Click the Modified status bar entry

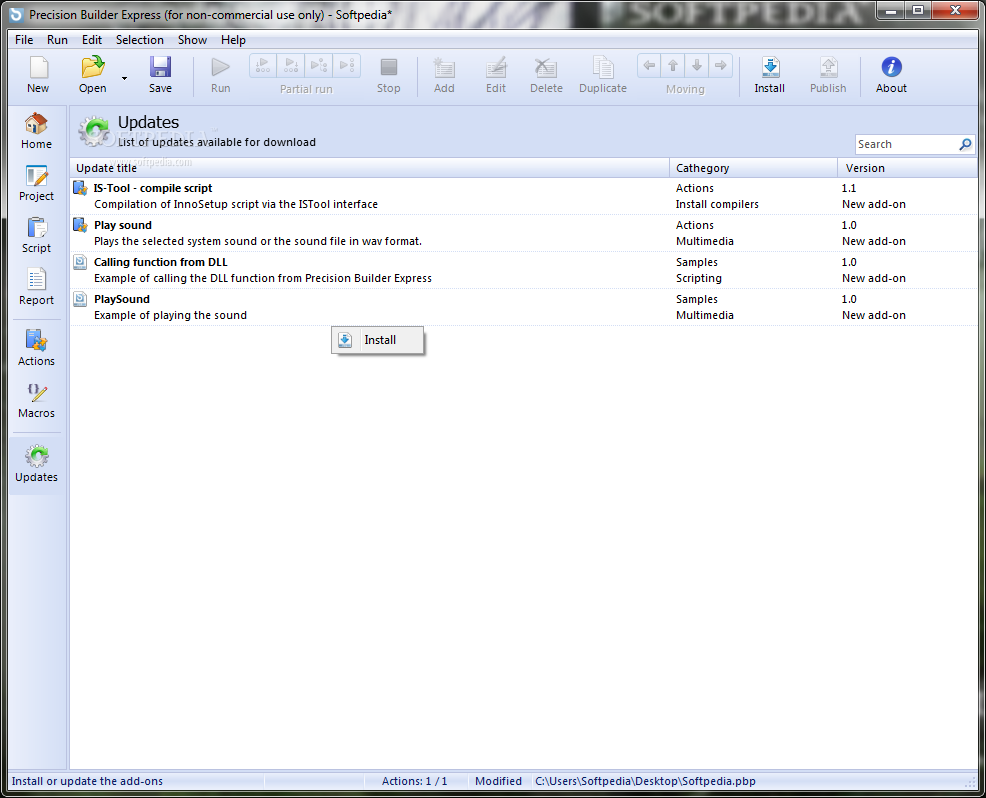[x=498, y=781]
